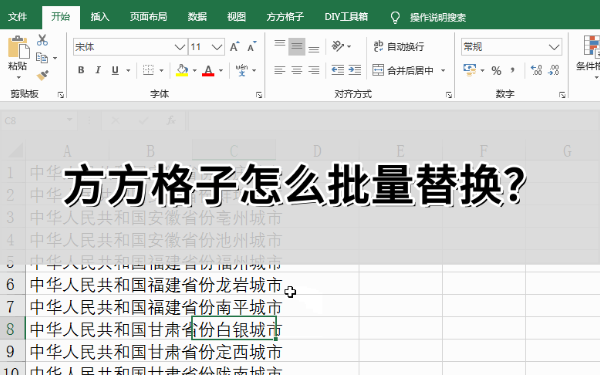
Task: Click accounting number format icon
Action: point(470,70)
